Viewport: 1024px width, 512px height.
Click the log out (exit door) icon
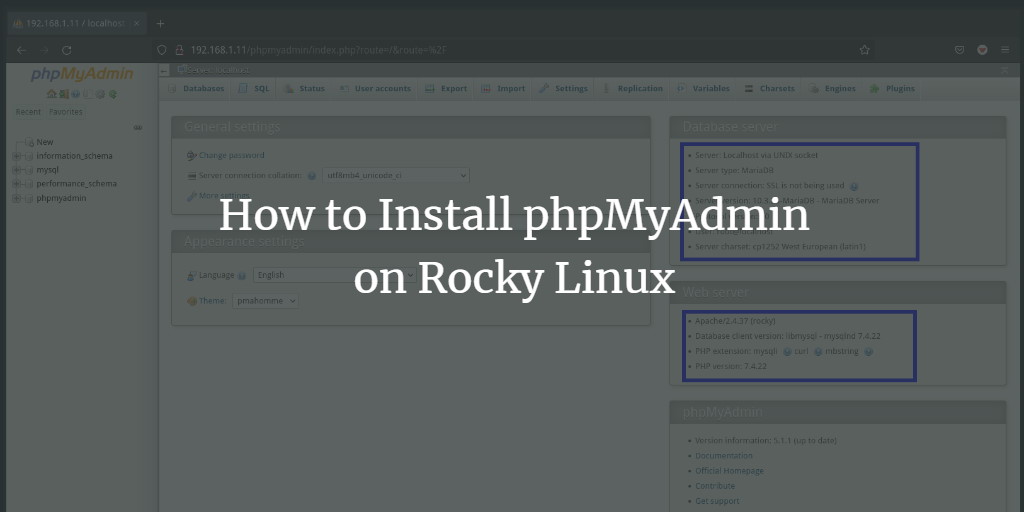63,94
